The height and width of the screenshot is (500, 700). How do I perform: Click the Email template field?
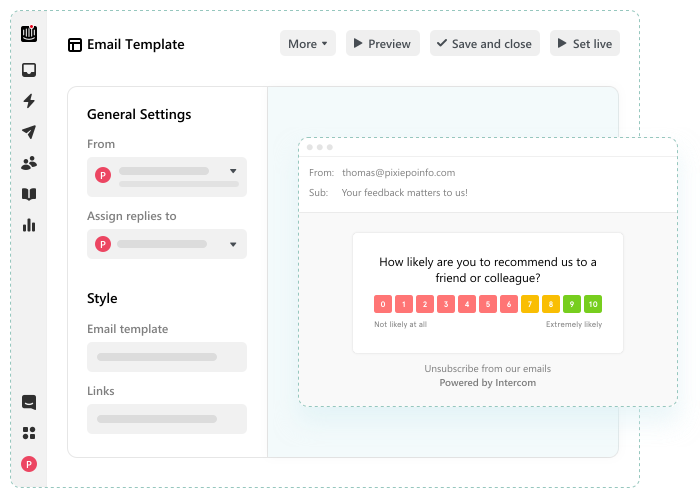pos(167,357)
